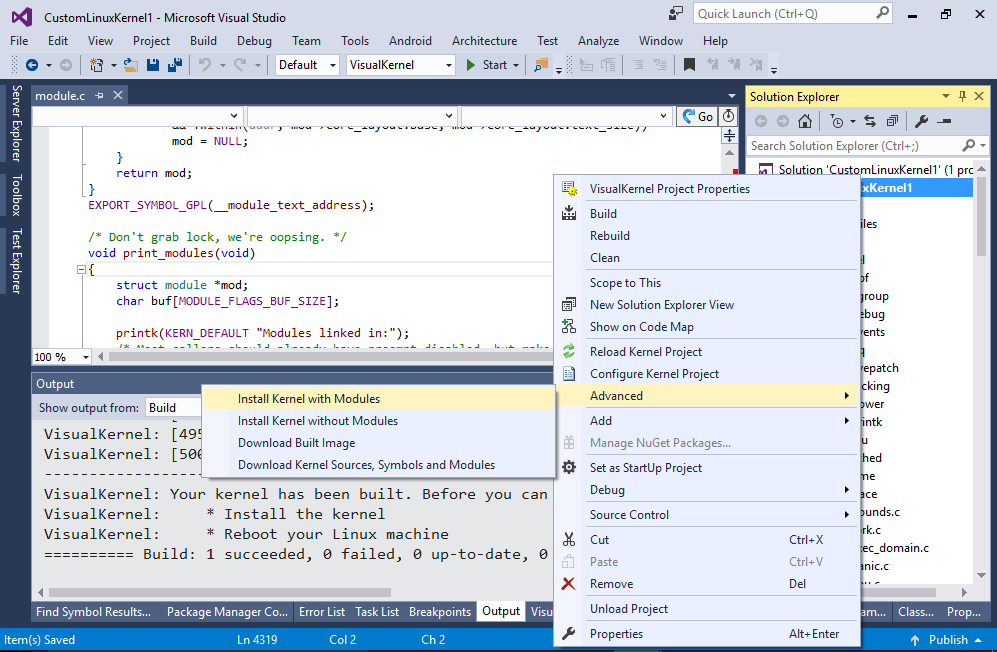
Task: Click the Open File folder icon
Action: [x=130, y=65]
